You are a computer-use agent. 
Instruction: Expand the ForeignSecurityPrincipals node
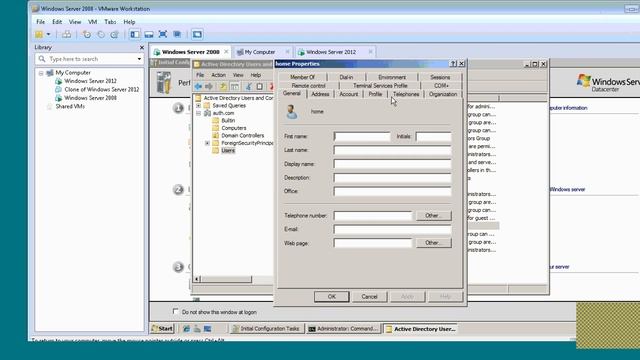[x=207, y=143]
